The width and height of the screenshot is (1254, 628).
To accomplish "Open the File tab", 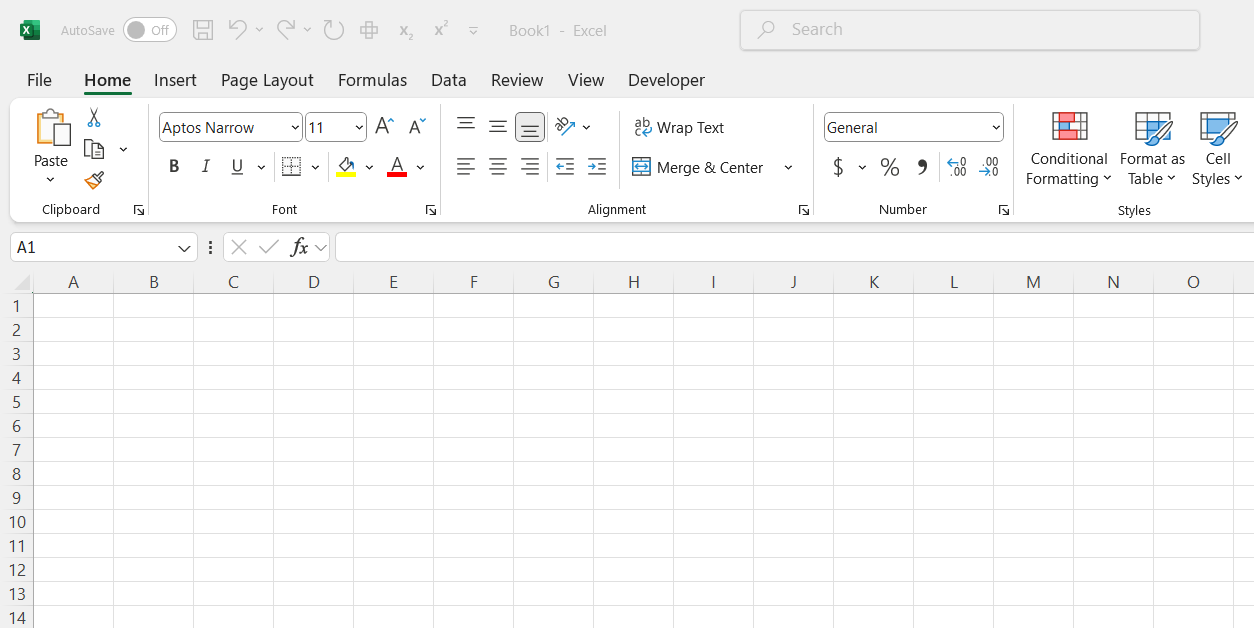I will tap(39, 80).
